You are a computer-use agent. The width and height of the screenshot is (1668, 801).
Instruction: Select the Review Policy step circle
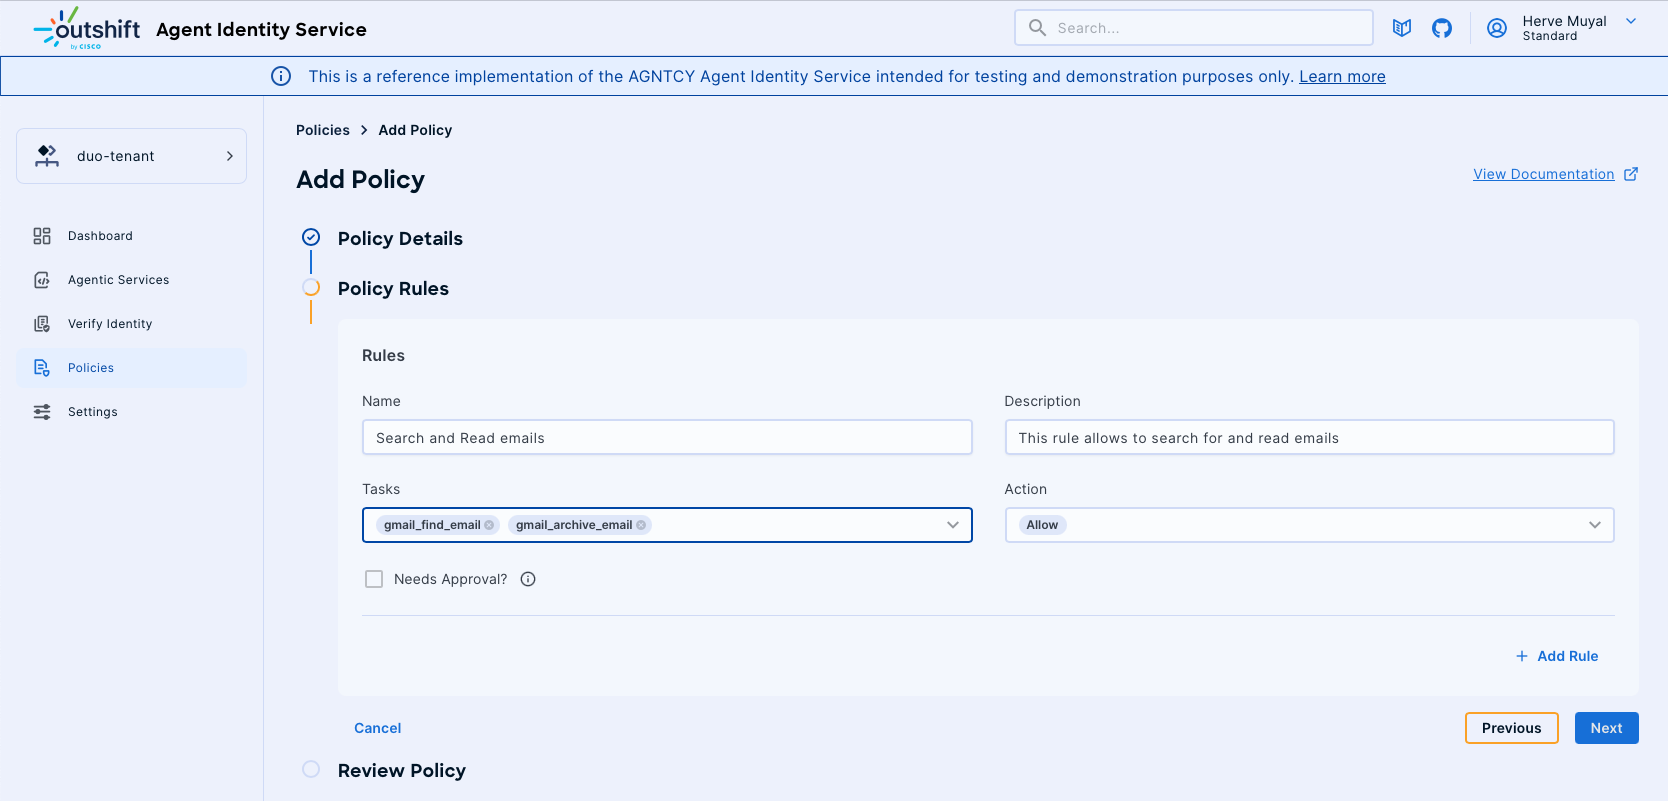click(311, 769)
